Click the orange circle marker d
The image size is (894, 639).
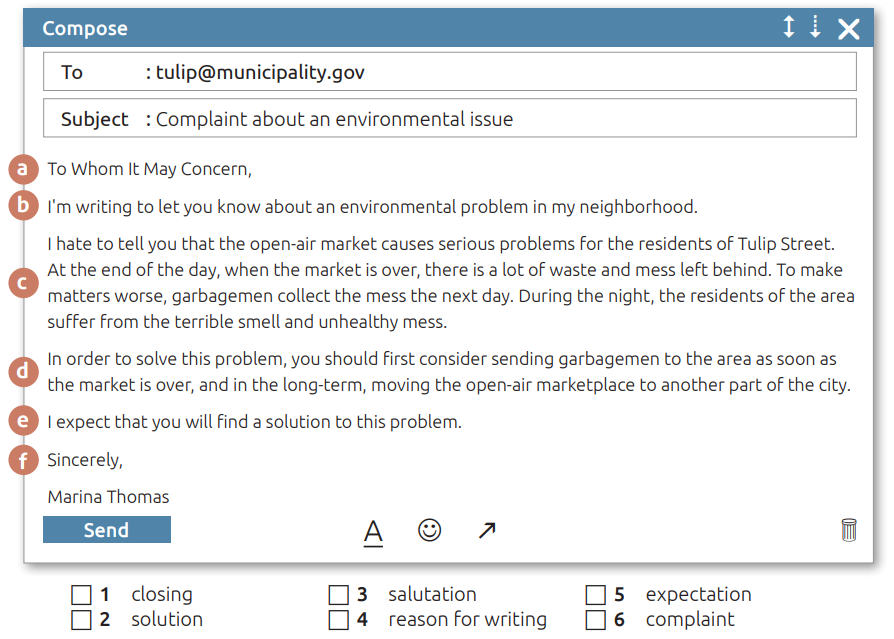pos(24,372)
